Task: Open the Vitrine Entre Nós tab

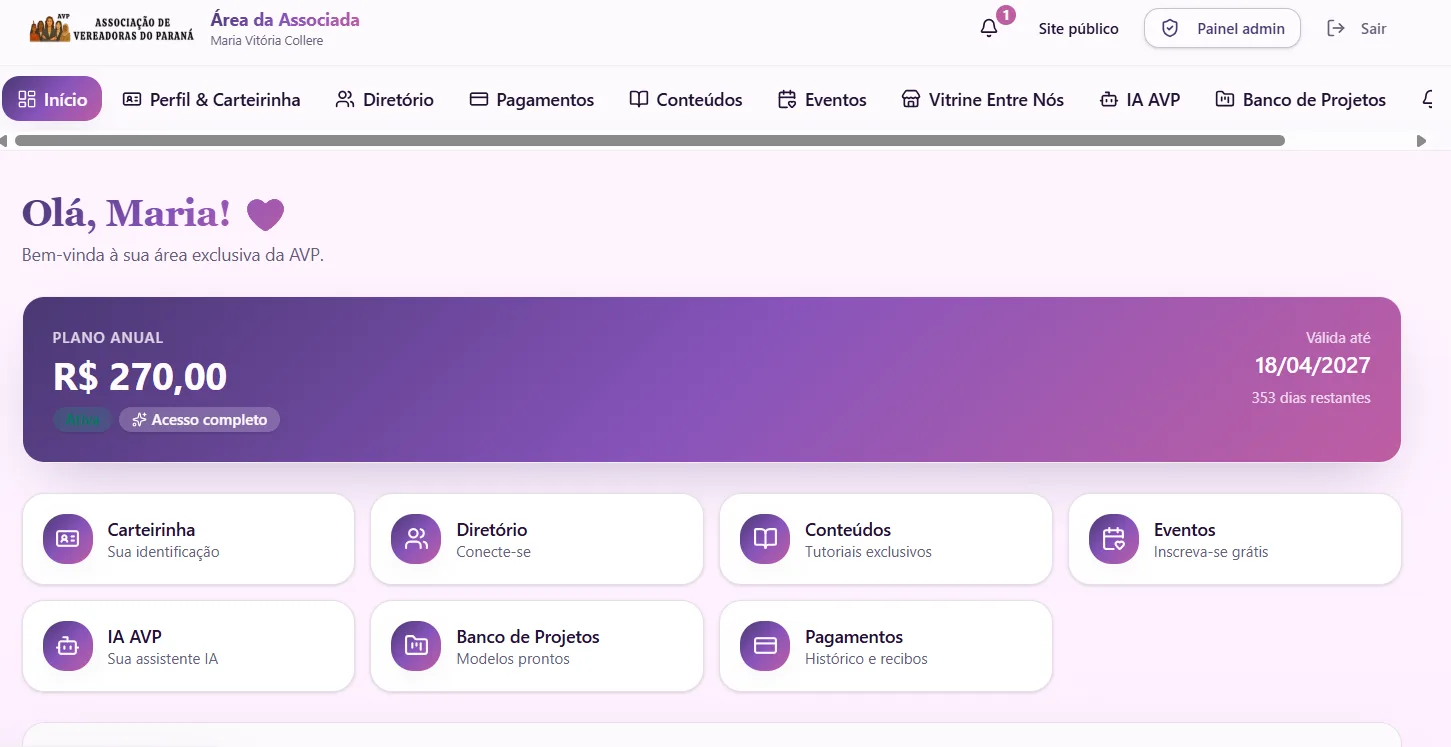Action: (983, 99)
